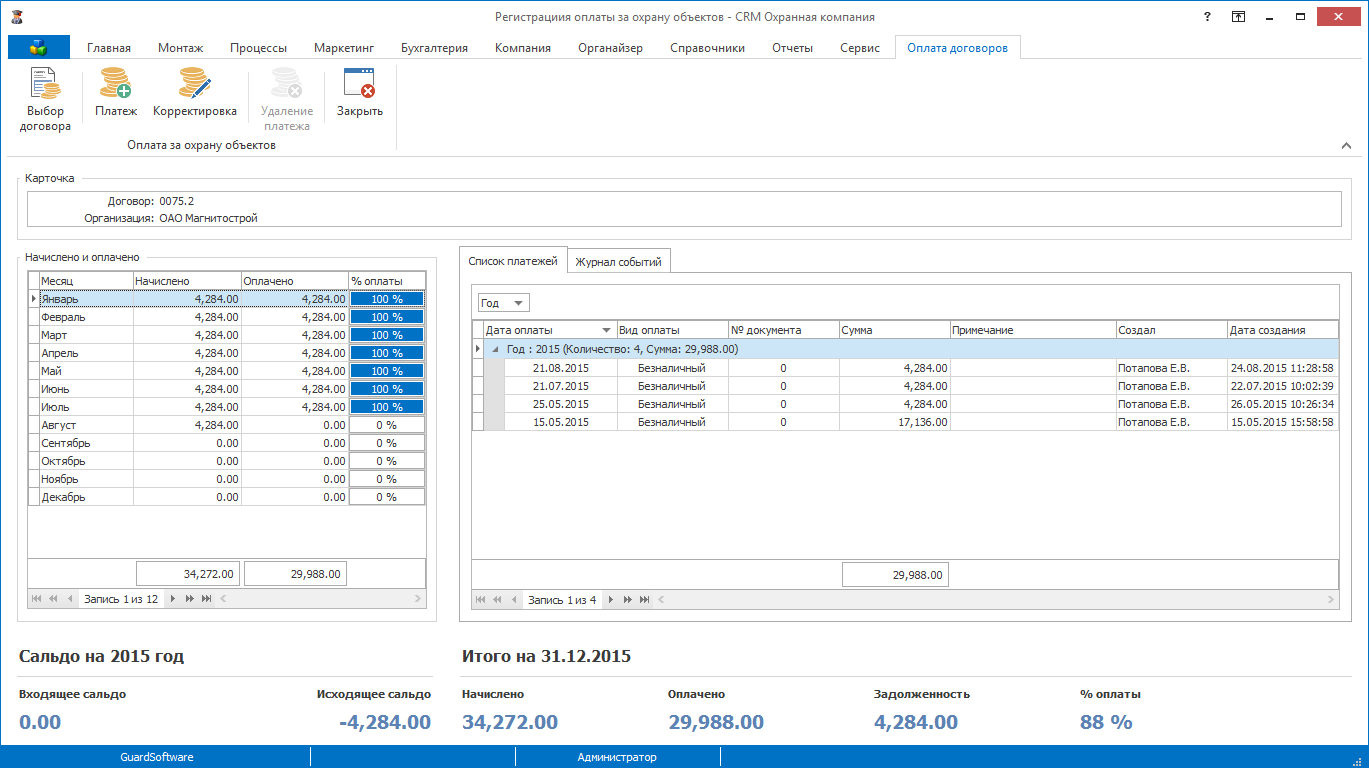This screenshot has height=768, width=1369.
Task: Switch to the Органайзер ribbon tab
Action: click(610, 48)
